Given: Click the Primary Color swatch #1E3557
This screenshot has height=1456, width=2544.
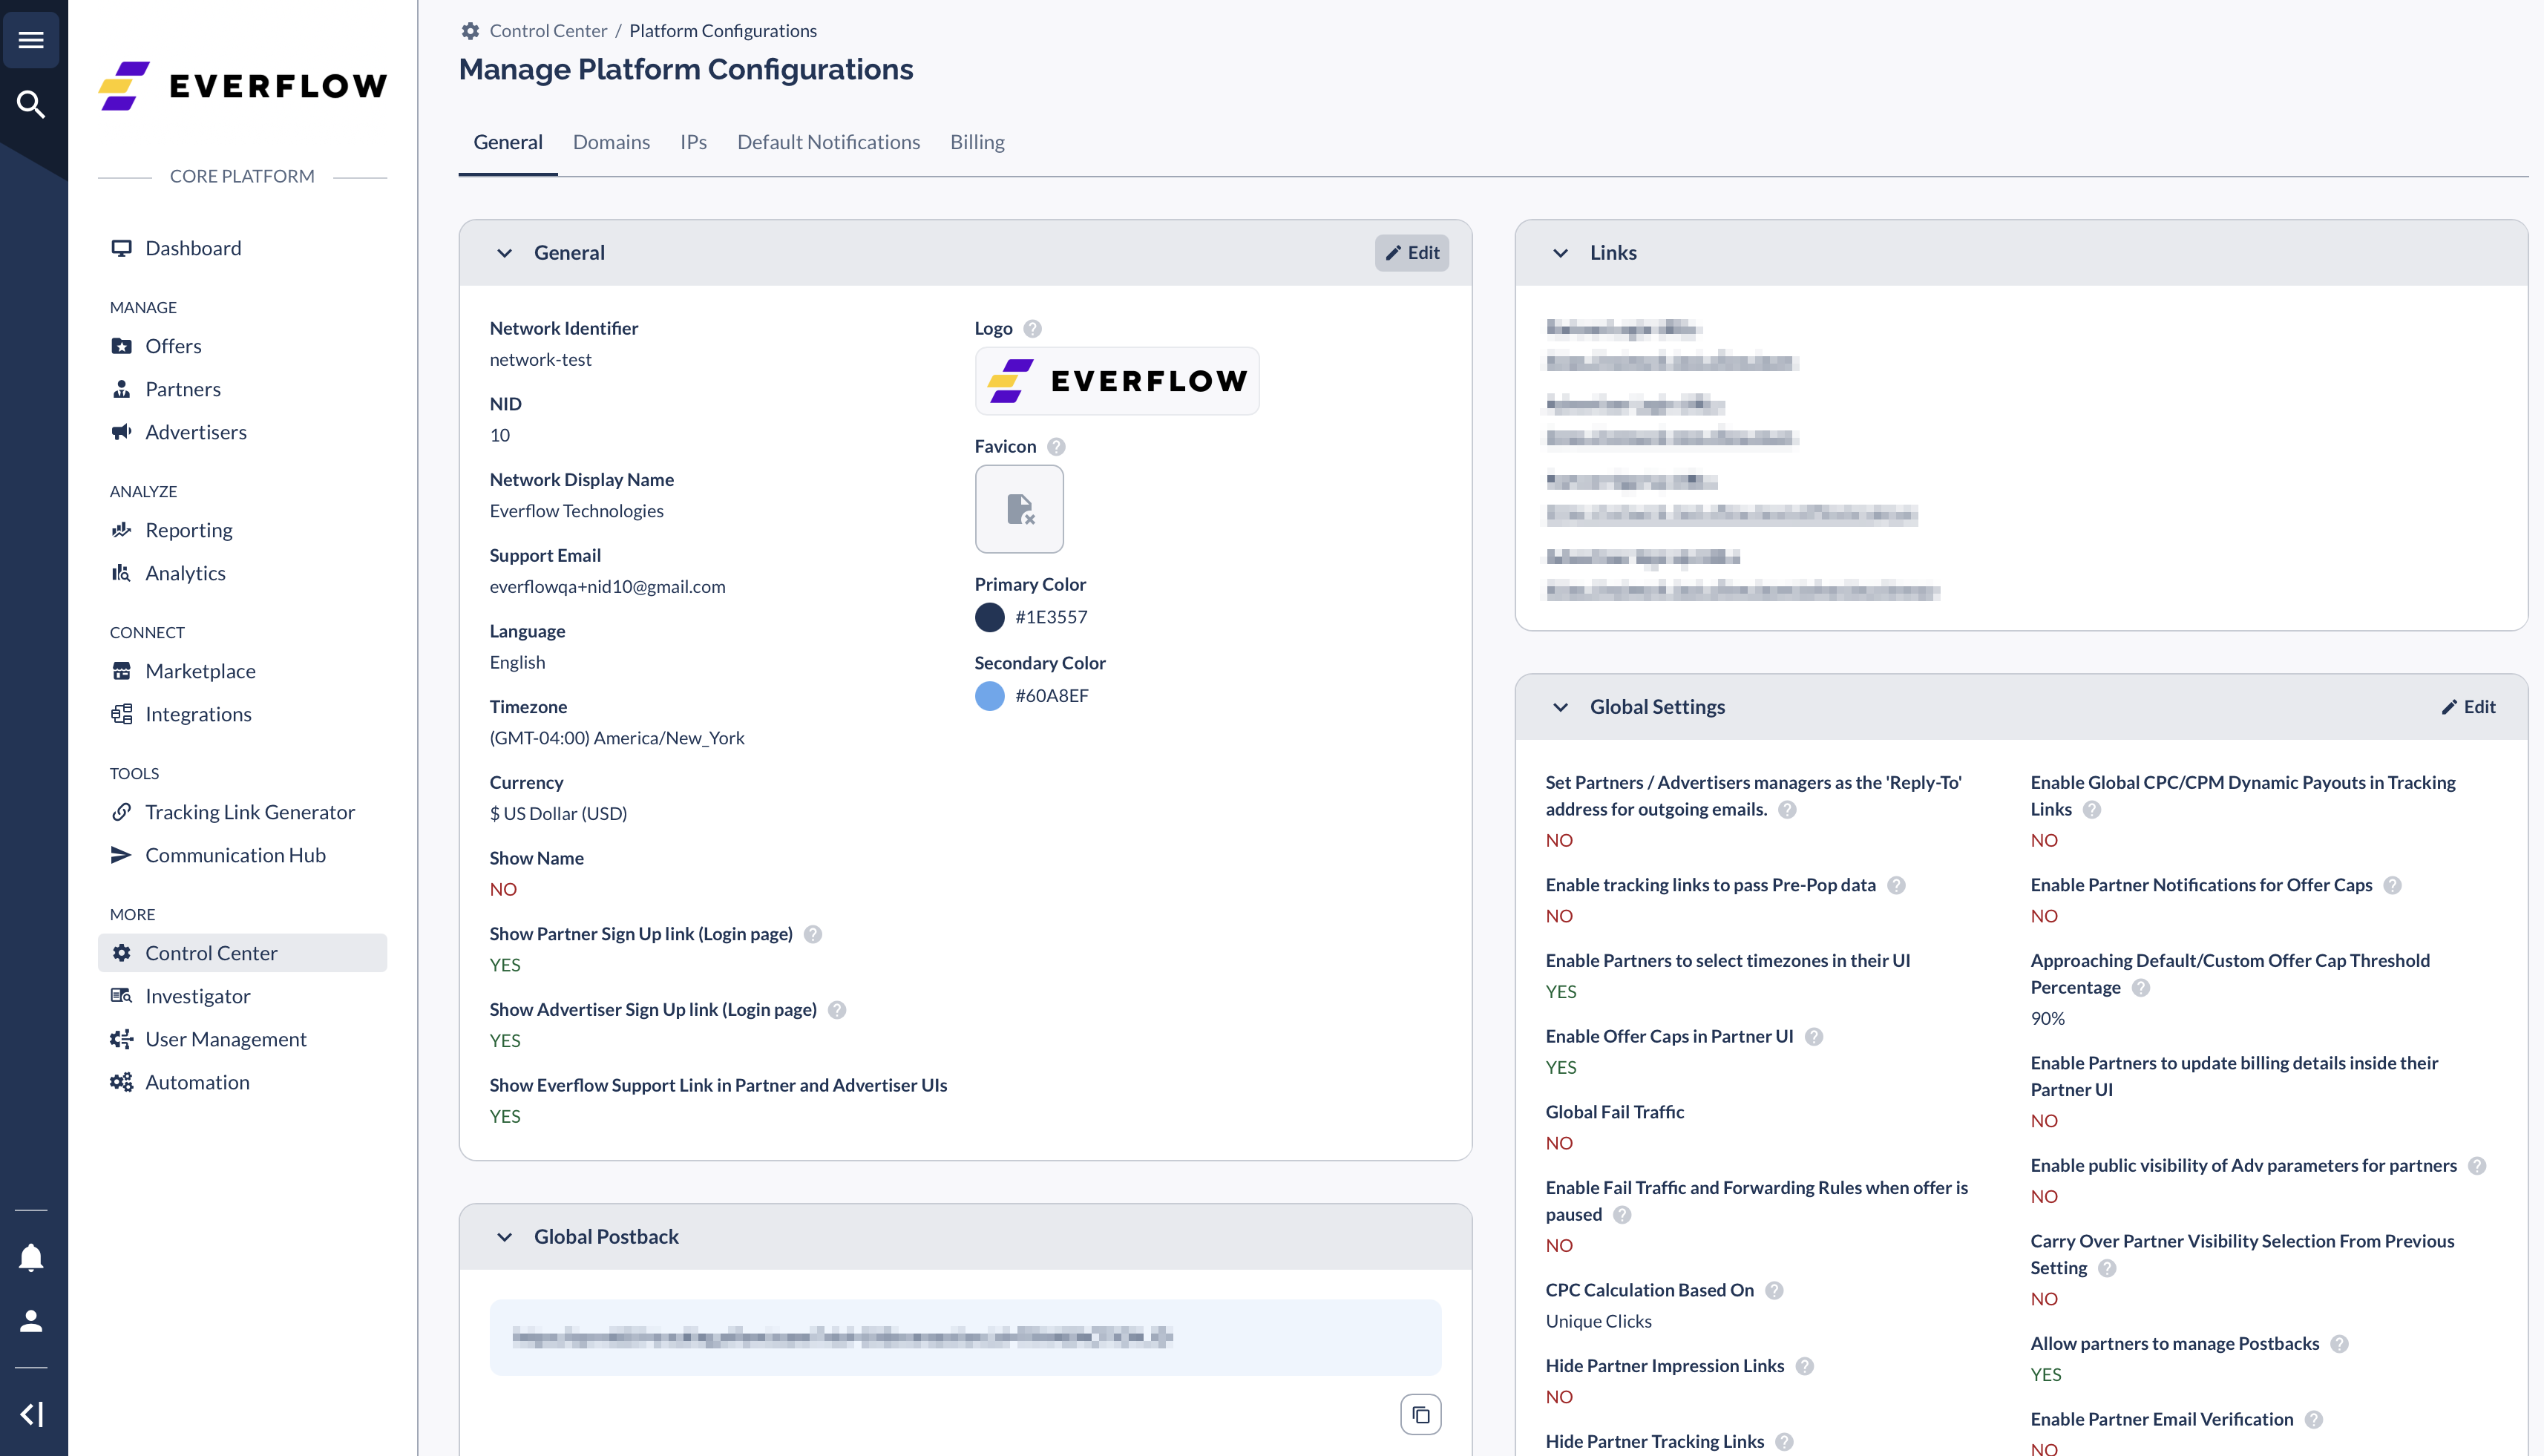Looking at the screenshot, I should [x=989, y=617].
